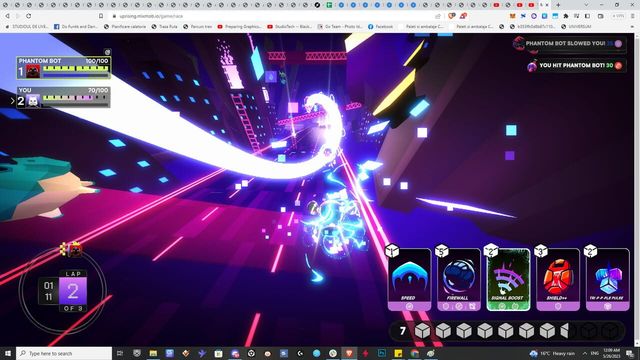Click the uprising address bar URL
Image resolution: width=640 pixels, height=360 pixels.
151,16
